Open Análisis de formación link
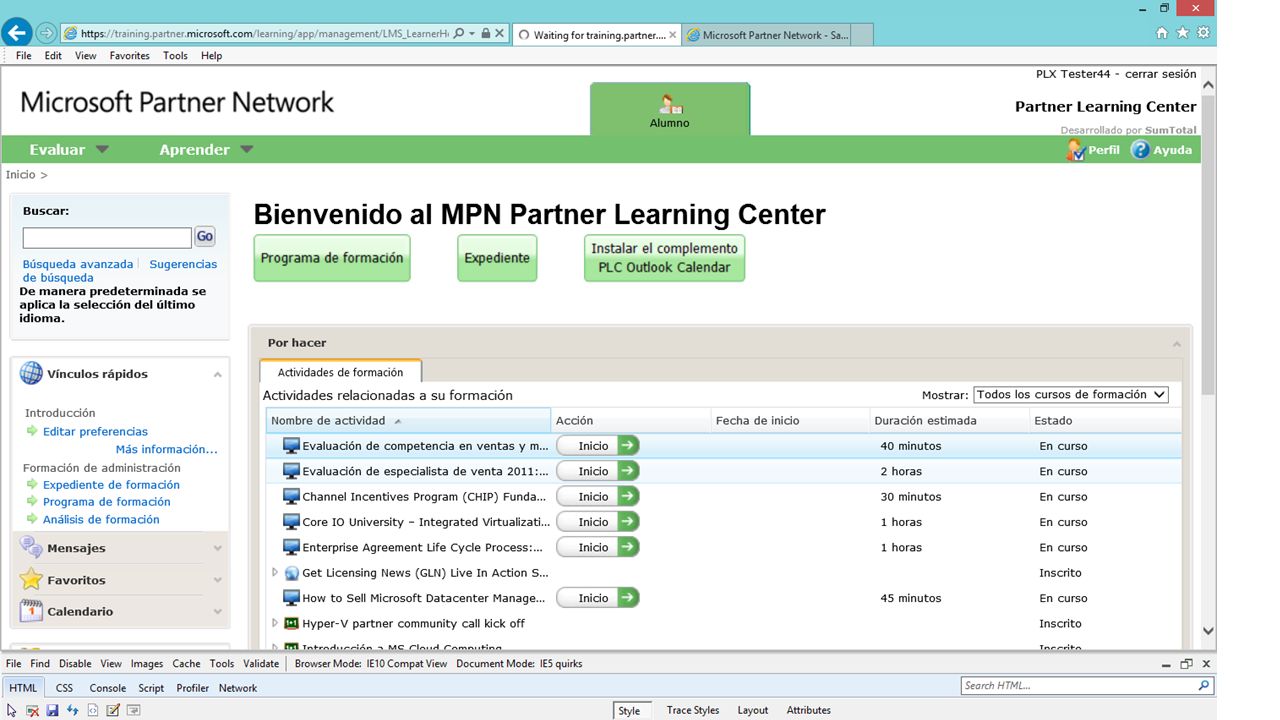 click(101, 519)
